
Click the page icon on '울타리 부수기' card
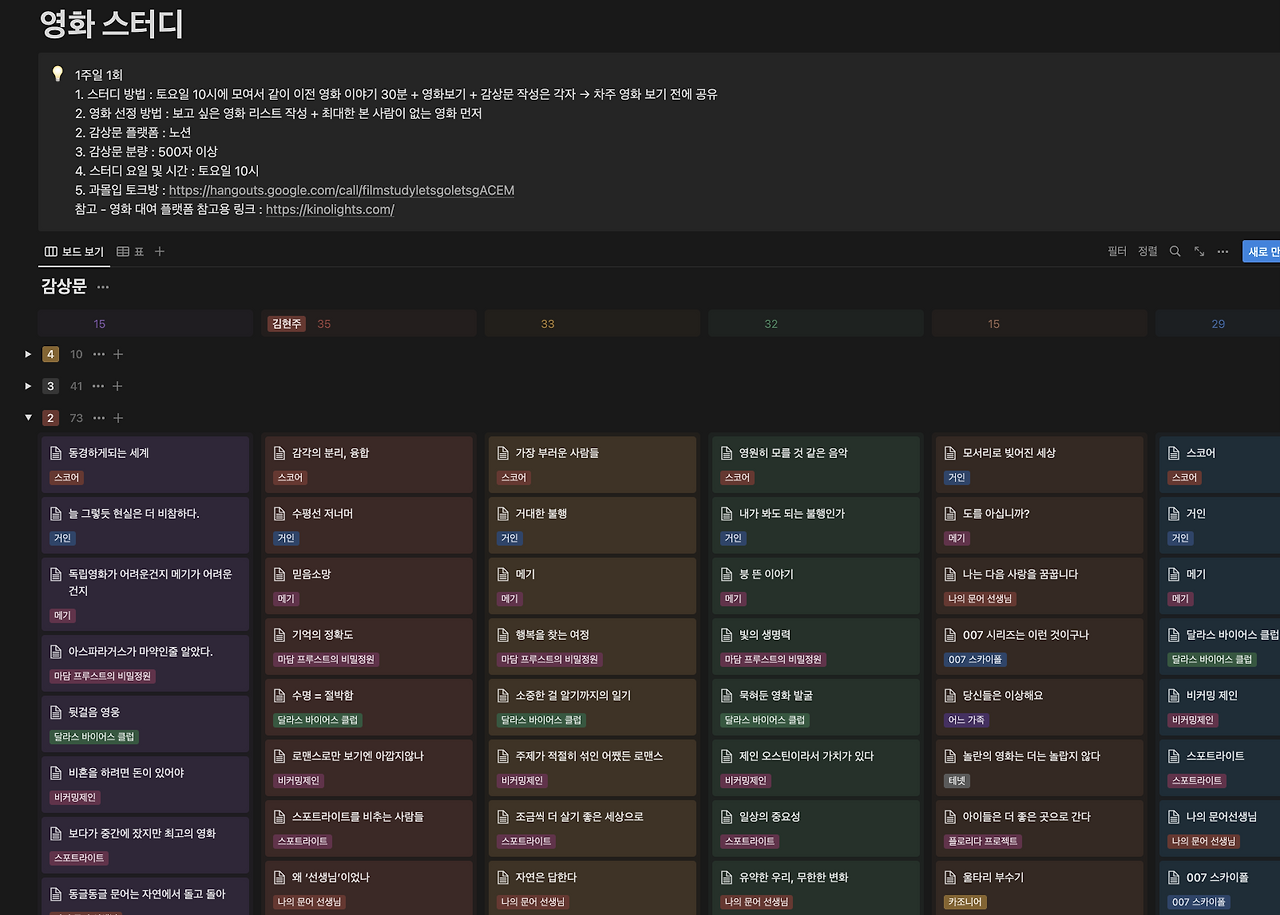click(x=952, y=878)
